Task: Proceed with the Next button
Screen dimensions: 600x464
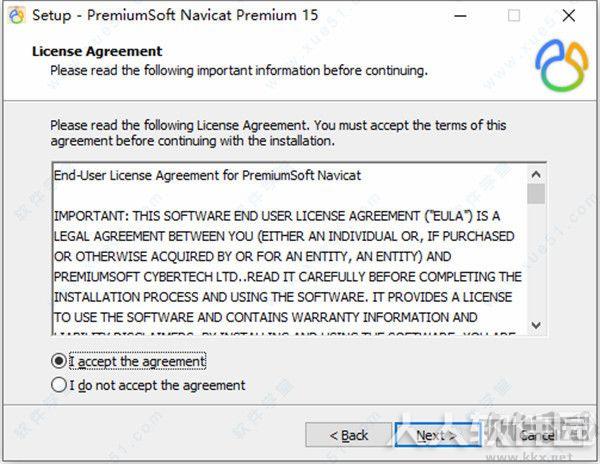Action: click(x=438, y=435)
